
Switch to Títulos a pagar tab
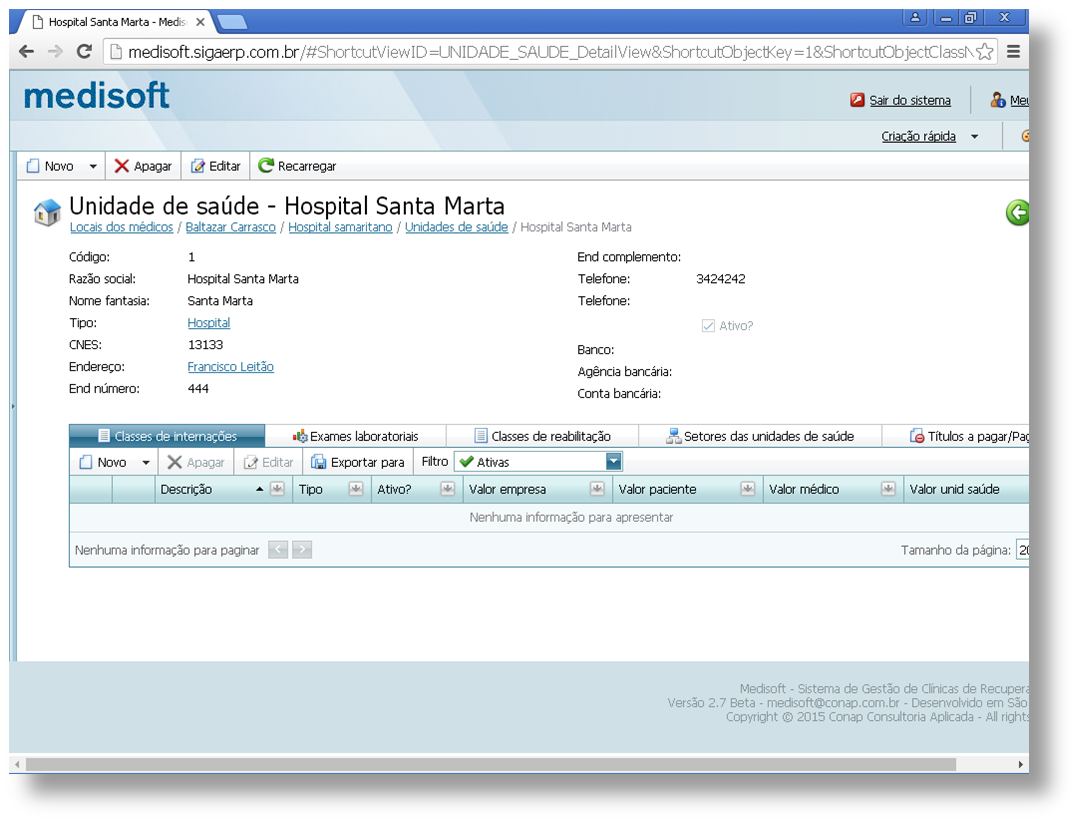coord(956,436)
